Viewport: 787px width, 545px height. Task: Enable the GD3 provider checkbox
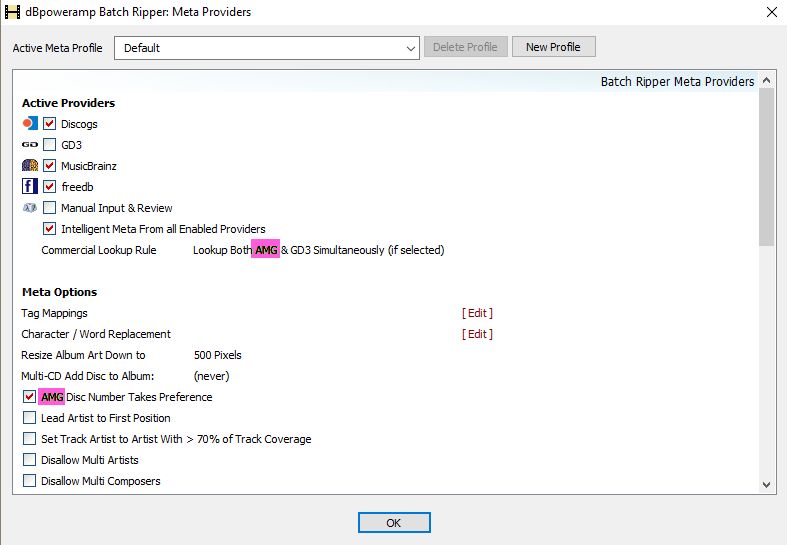tap(50, 145)
